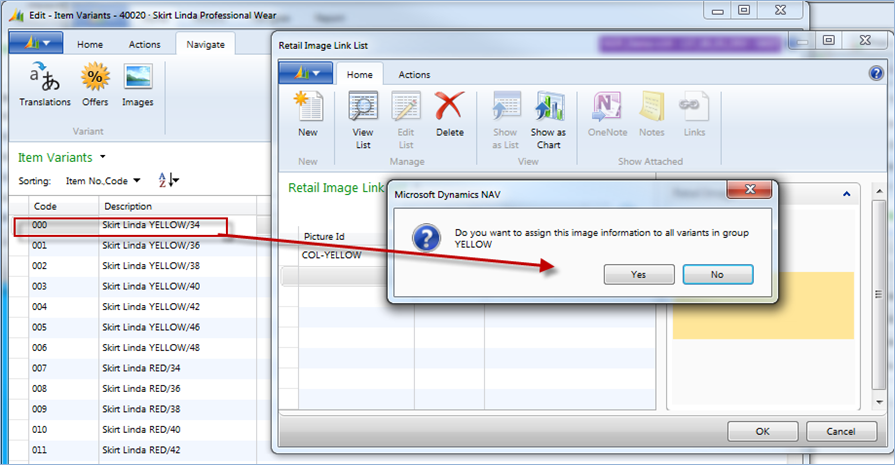
Task: Click scrollbar in Retail Image Link List
Action: click(880, 294)
